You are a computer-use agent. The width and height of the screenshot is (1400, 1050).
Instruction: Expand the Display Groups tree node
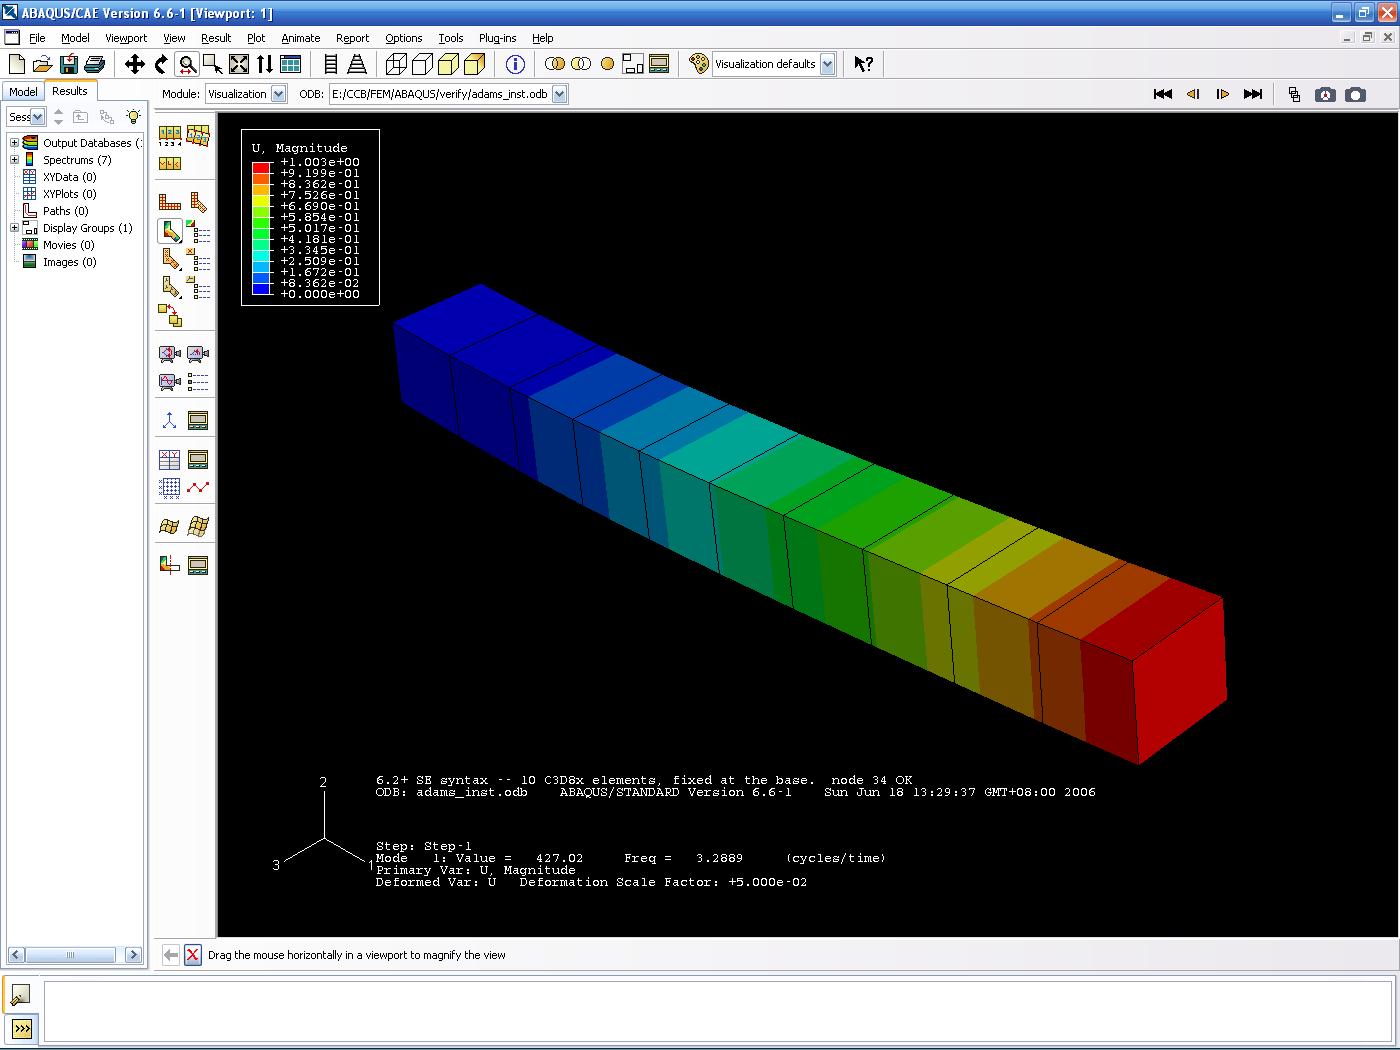click(15, 228)
